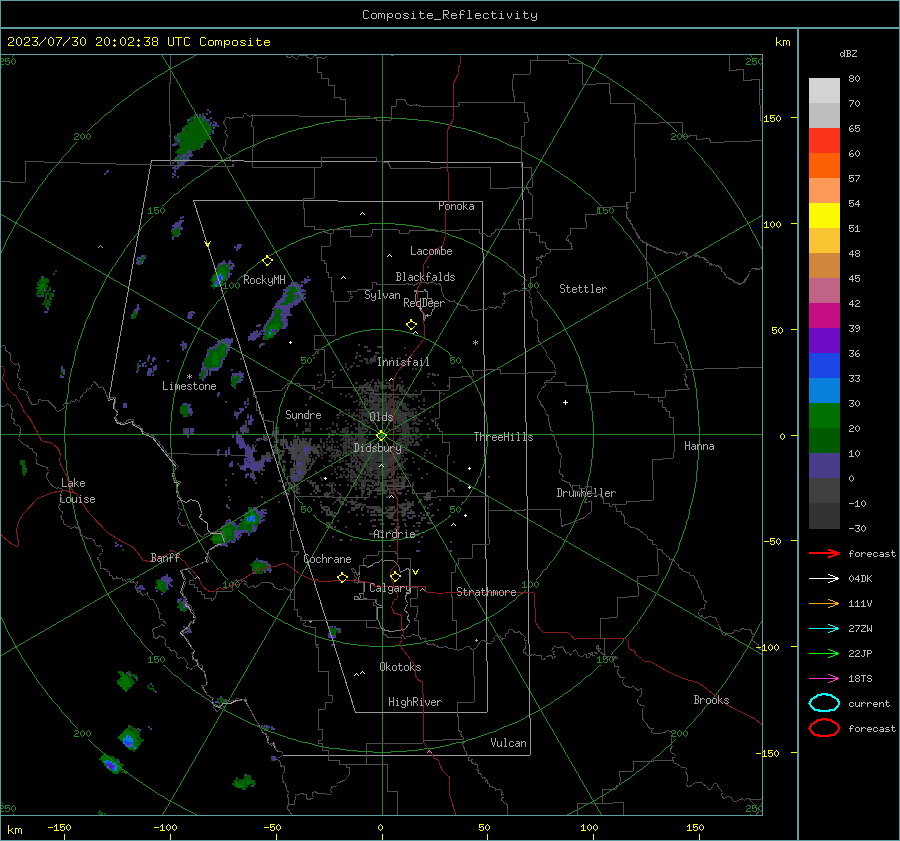Click the 150 tick on right km axis
Viewport: 900px width, 841px height.
coord(773,118)
